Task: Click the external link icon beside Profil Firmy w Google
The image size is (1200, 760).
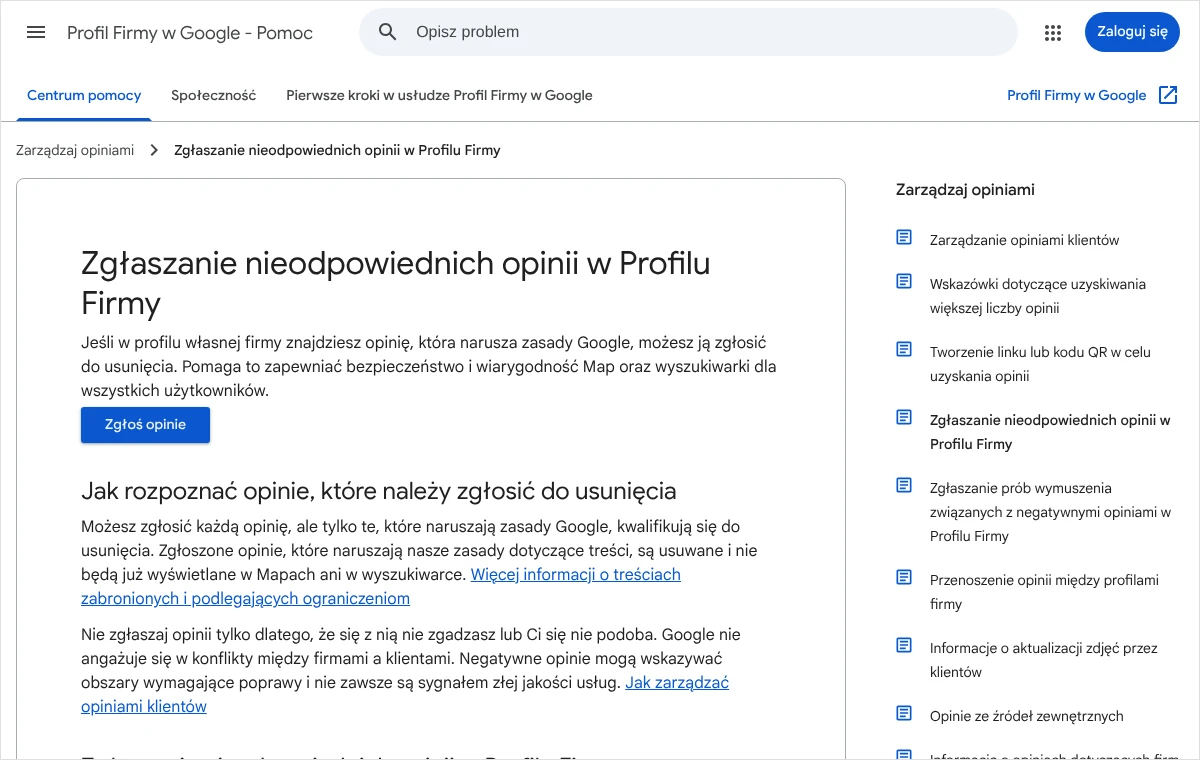Action: click(1168, 95)
